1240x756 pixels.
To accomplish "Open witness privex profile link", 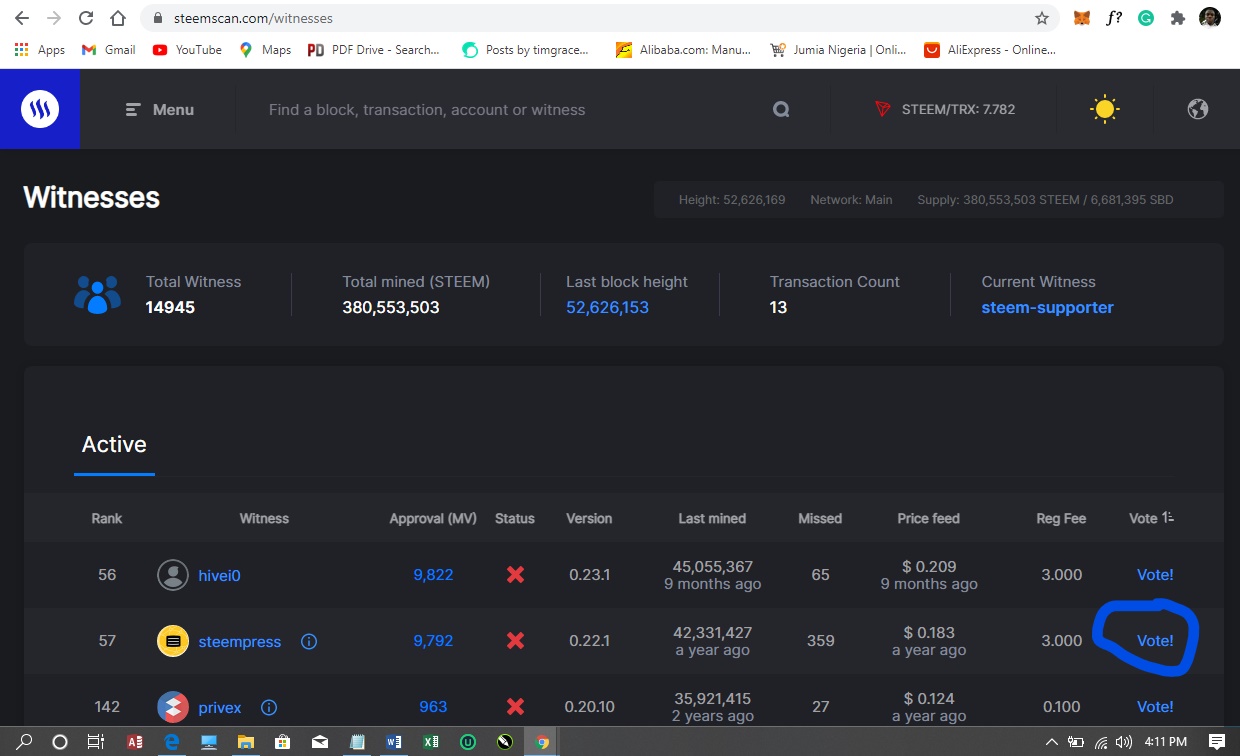I will [219, 707].
